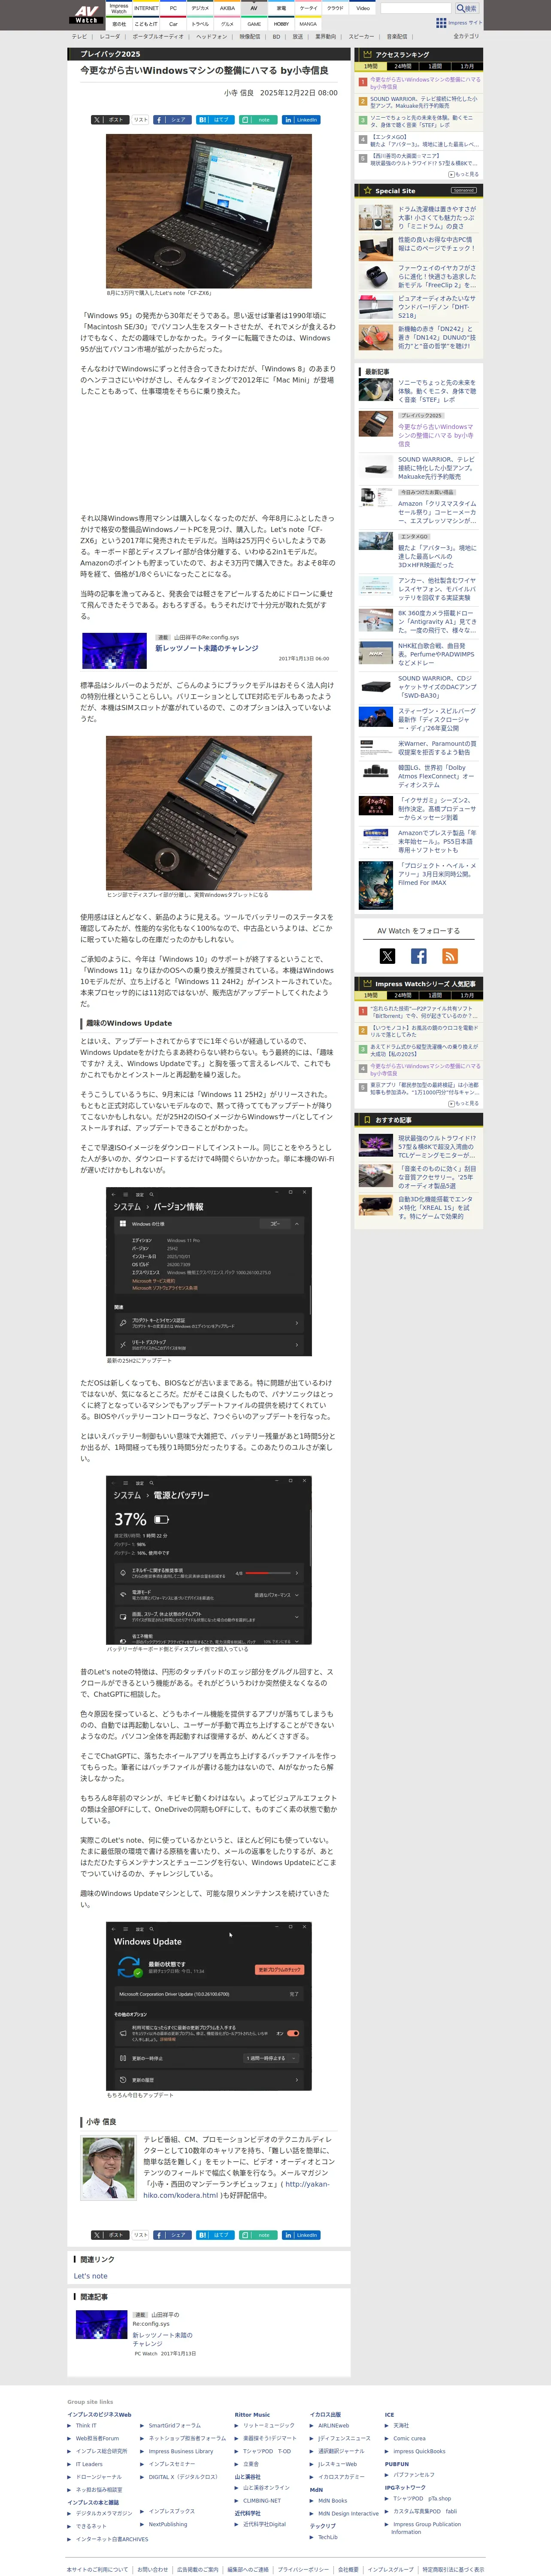Open the AKIBA header tab

[x=227, y=8]
